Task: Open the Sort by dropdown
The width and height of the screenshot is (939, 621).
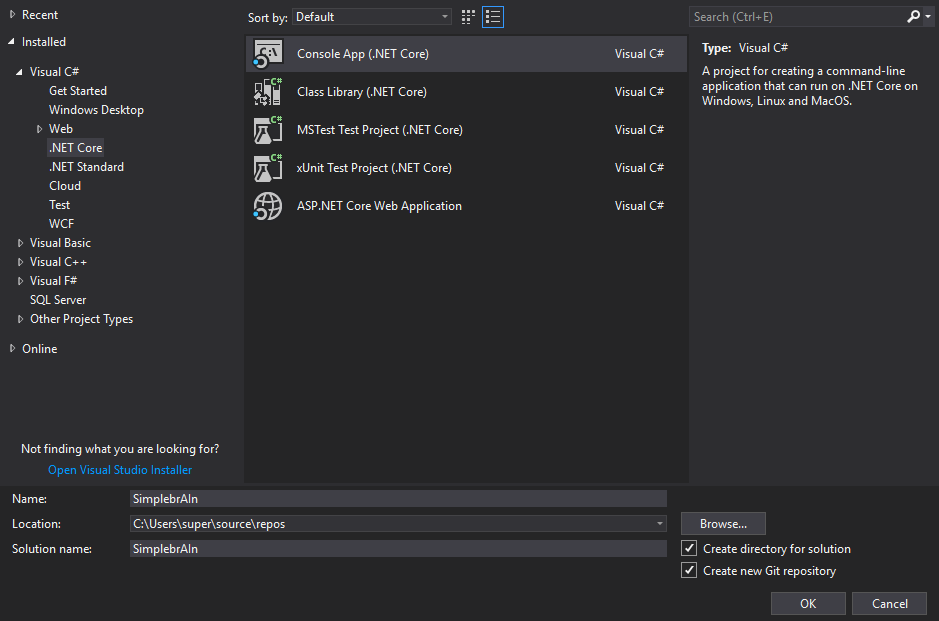Action: (372, 17)
